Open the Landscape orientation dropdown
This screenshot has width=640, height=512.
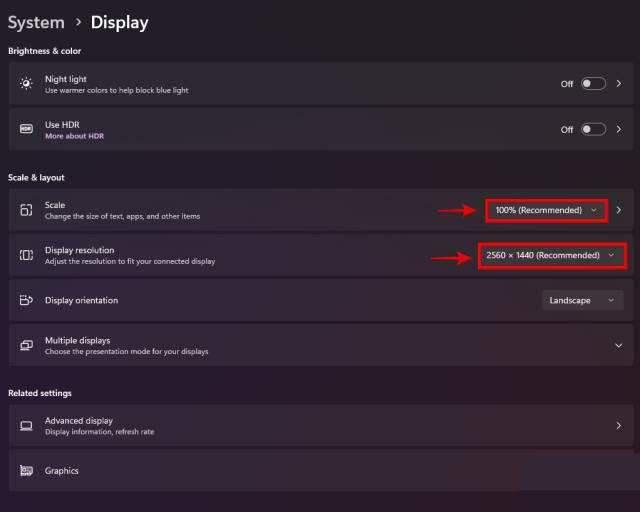point(583,300)
